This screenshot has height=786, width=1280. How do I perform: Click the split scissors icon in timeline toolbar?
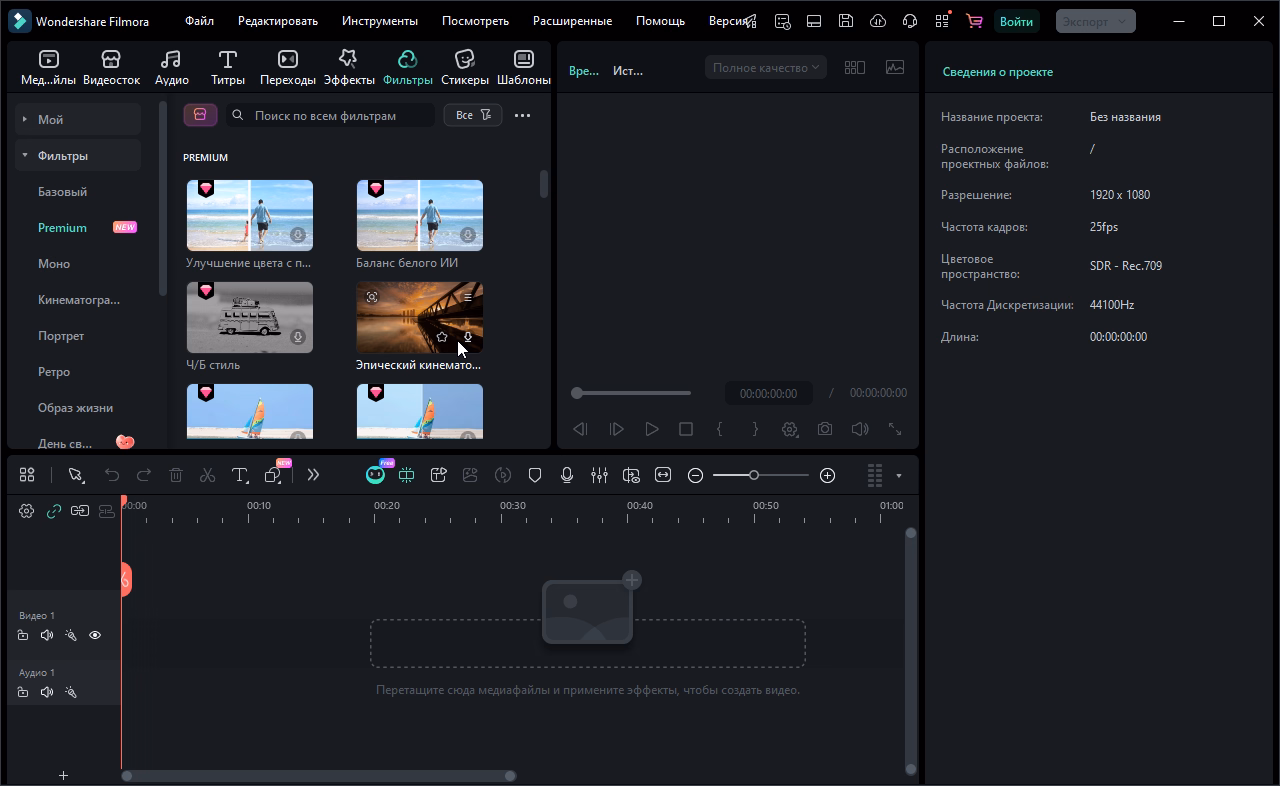coord(207,476)
